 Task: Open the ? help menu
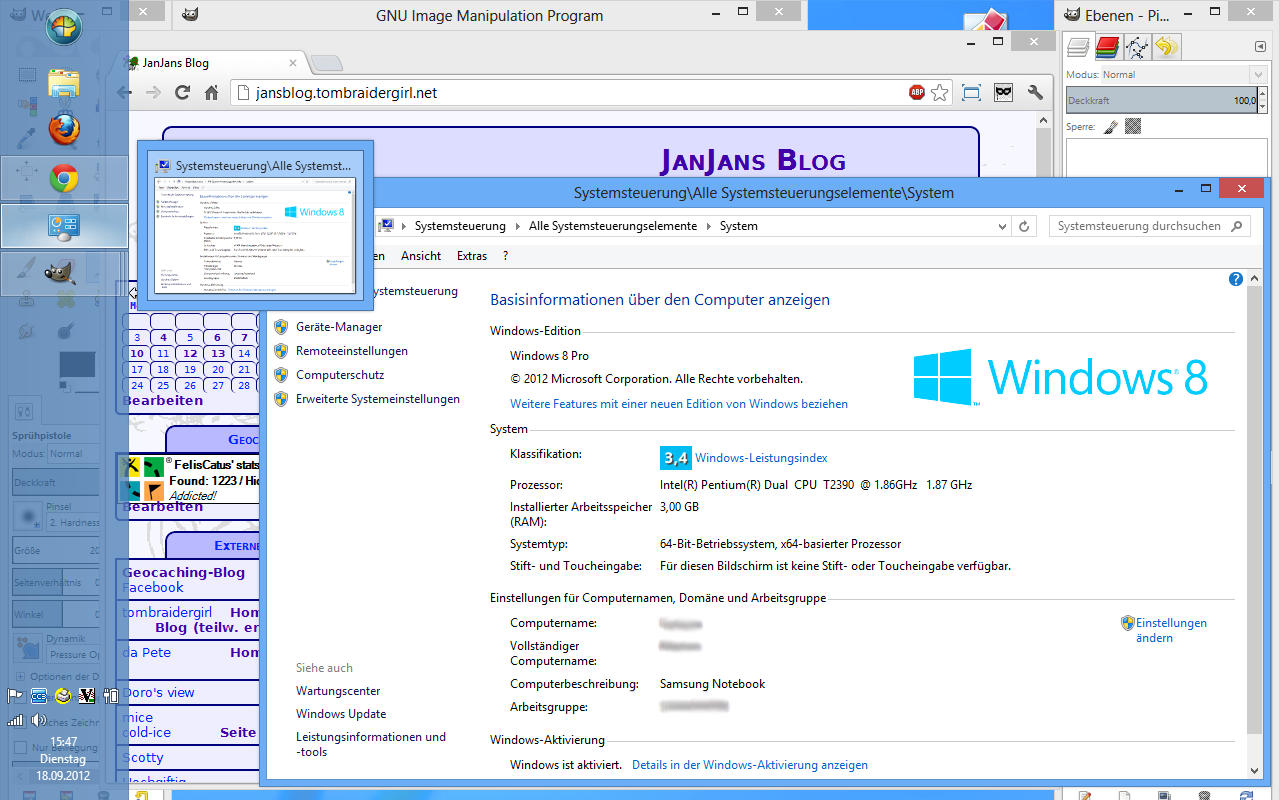(505, 256)
